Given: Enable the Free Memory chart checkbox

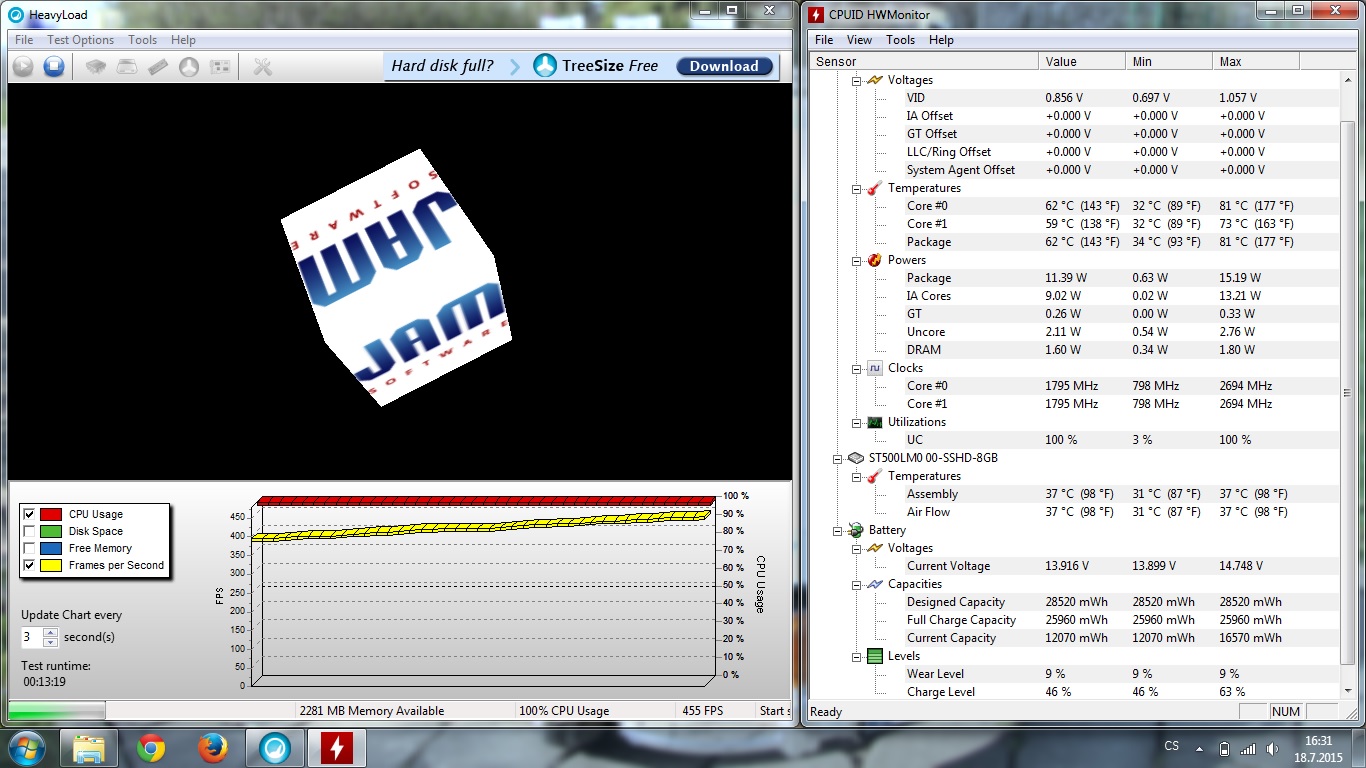Looking at the screenshot, I should (x=29, y=548).
